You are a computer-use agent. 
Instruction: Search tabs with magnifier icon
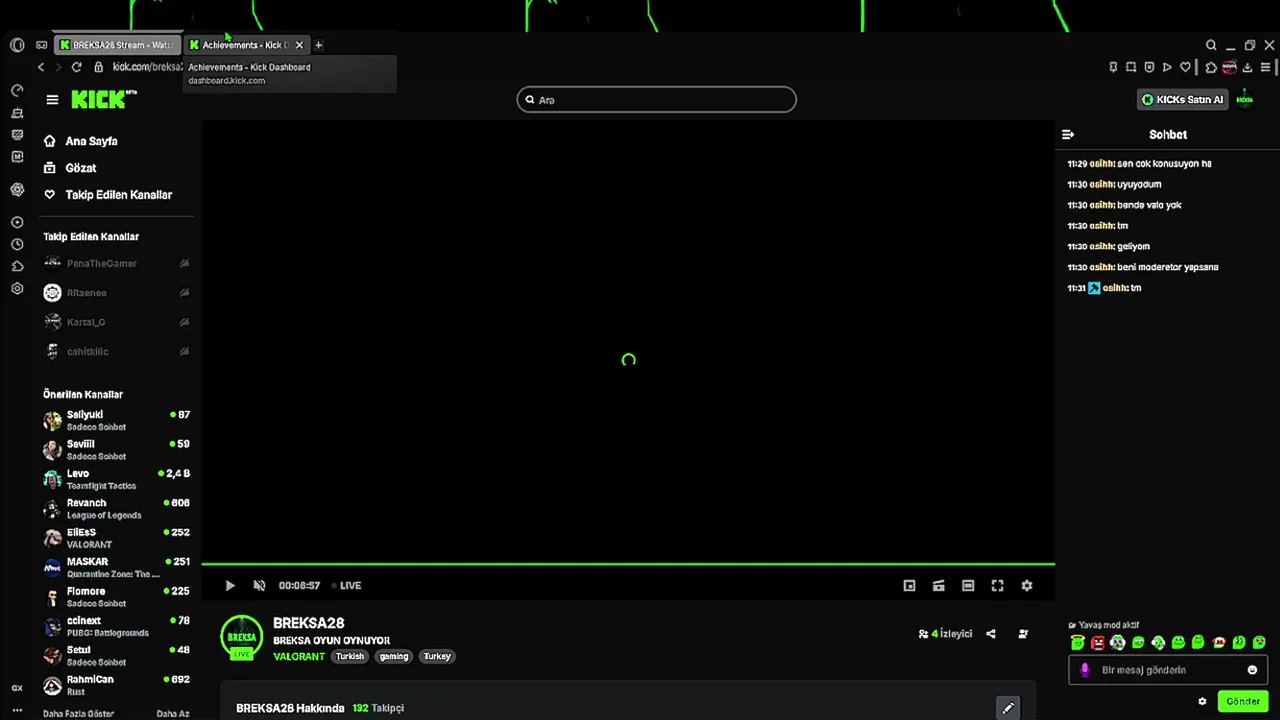(1211, 45)
